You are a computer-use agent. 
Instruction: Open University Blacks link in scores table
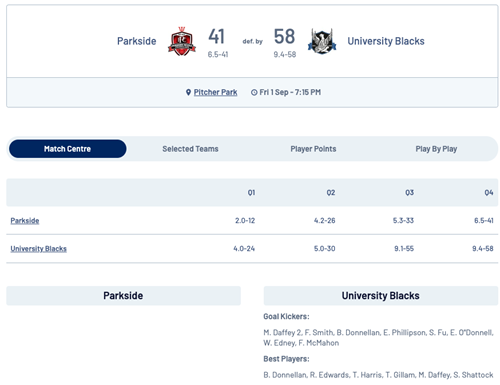[x=38, y=249]
